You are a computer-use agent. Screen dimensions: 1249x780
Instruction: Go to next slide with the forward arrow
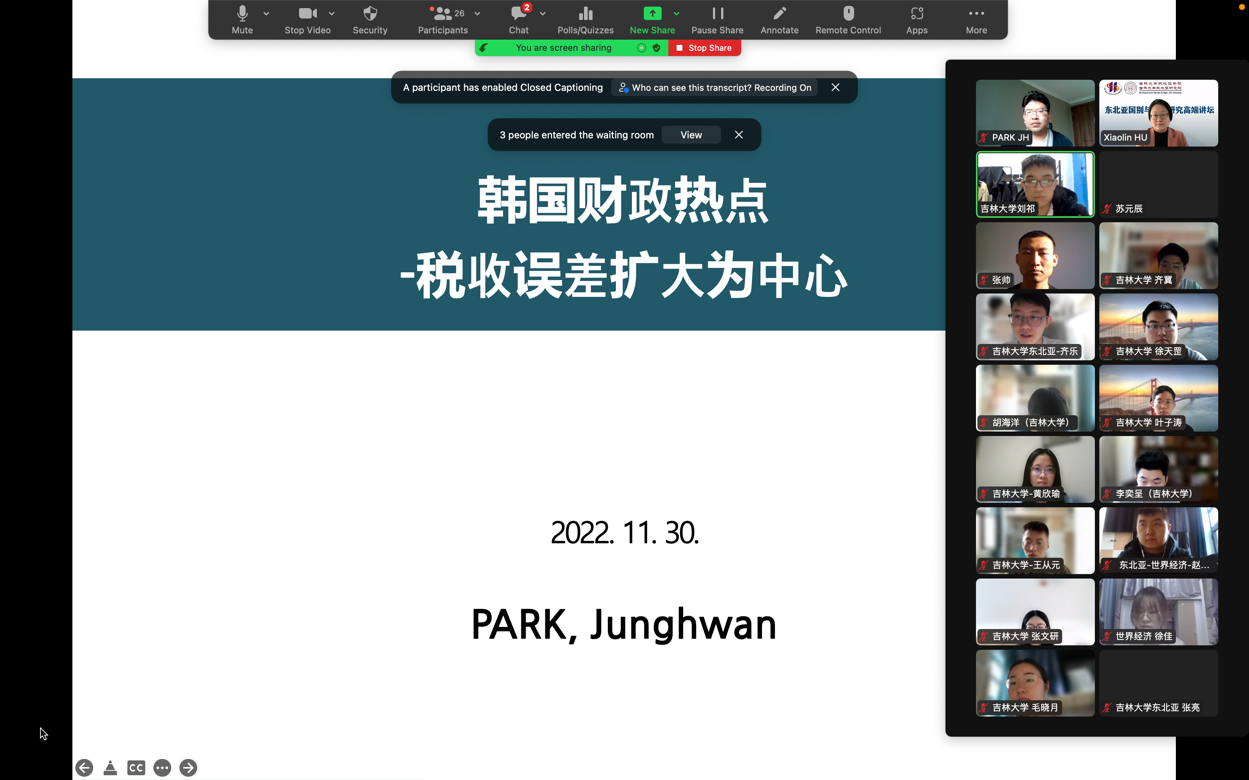tap(188, 768)
